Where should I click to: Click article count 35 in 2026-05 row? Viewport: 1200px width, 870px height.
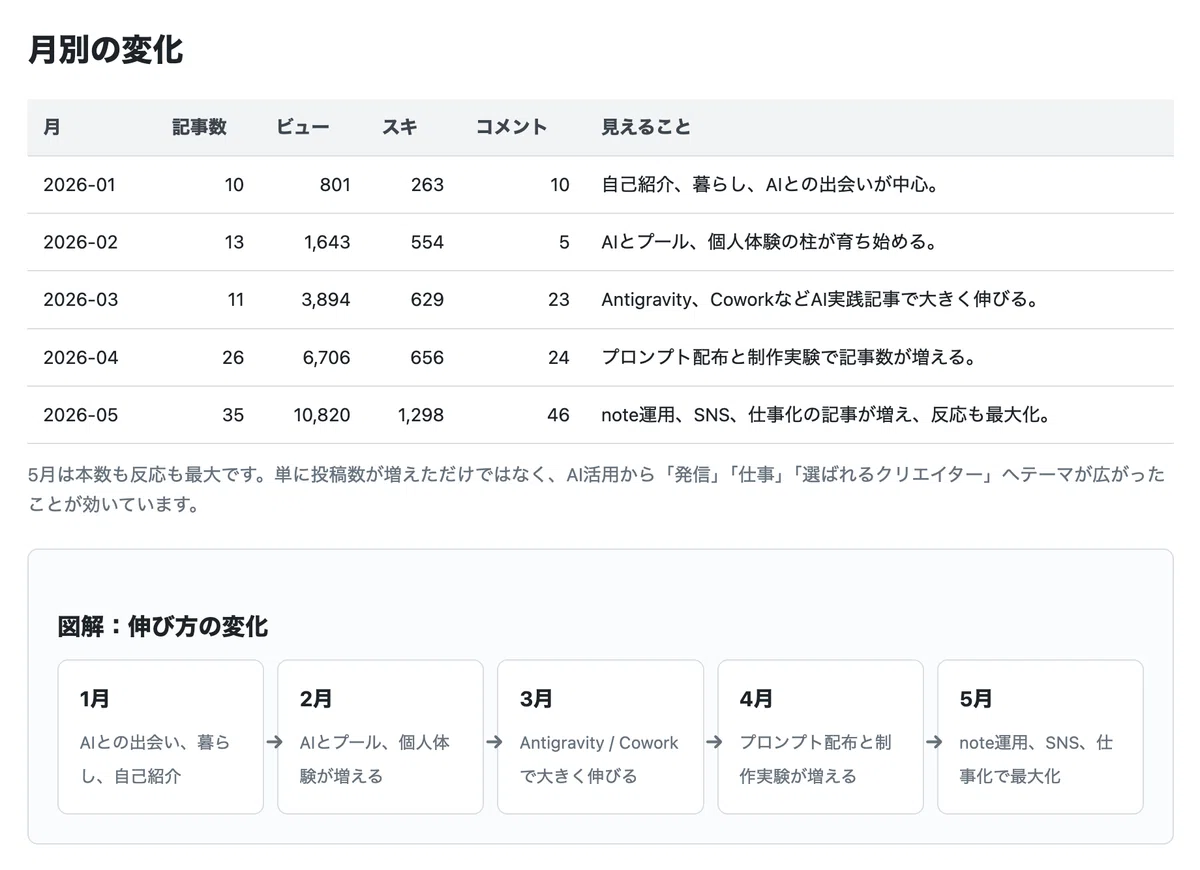(233, 415)
